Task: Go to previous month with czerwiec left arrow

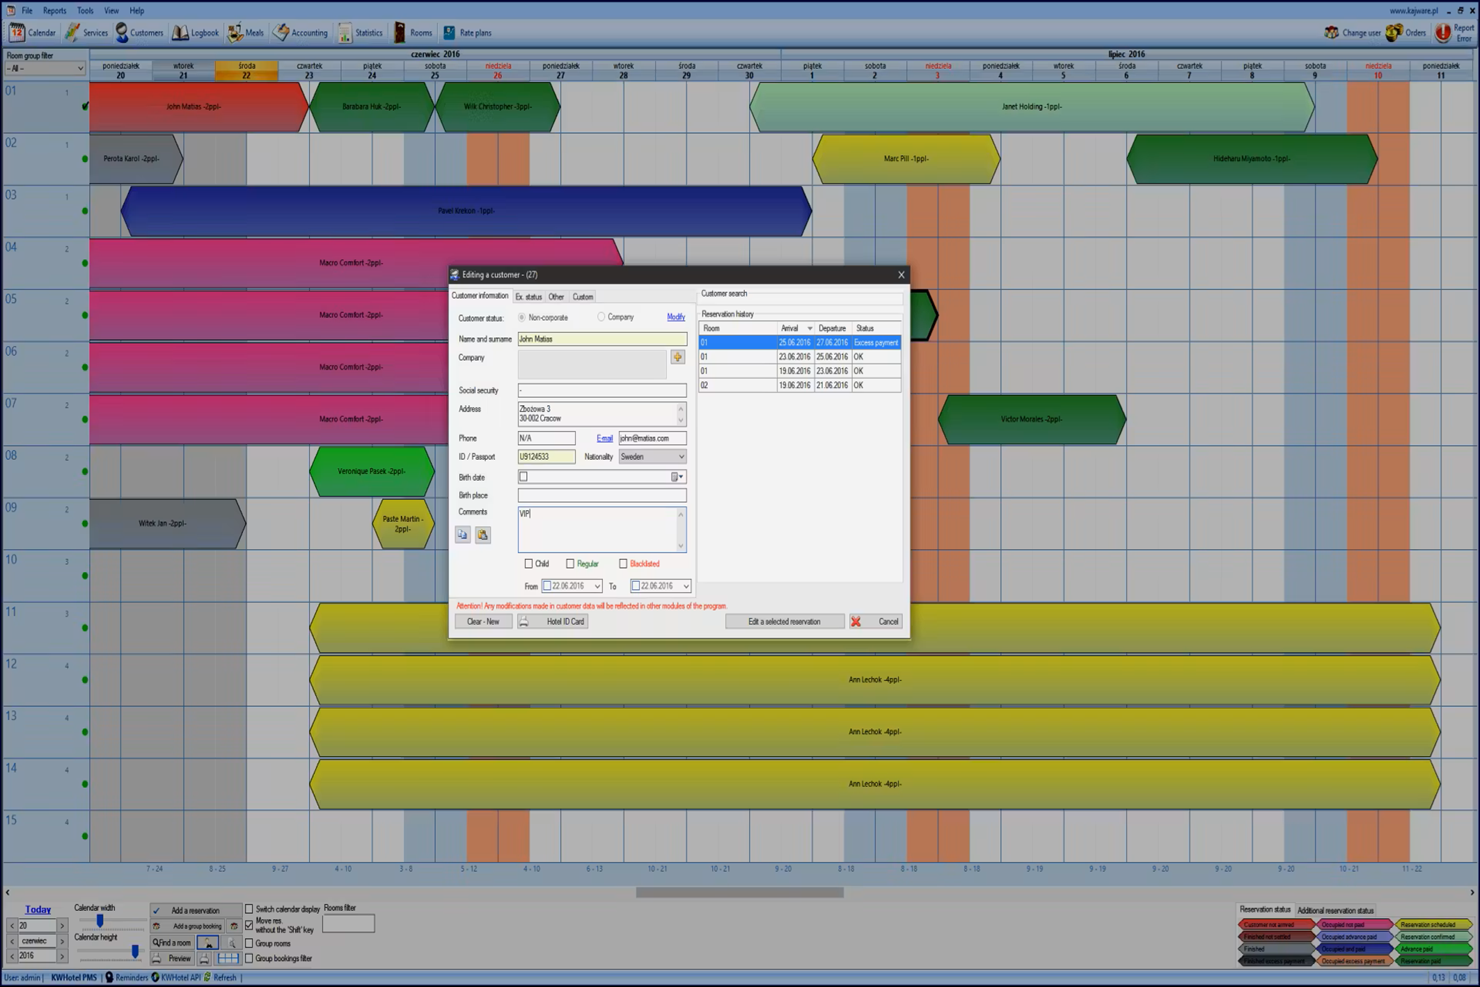Action: [x=12, y=941]
